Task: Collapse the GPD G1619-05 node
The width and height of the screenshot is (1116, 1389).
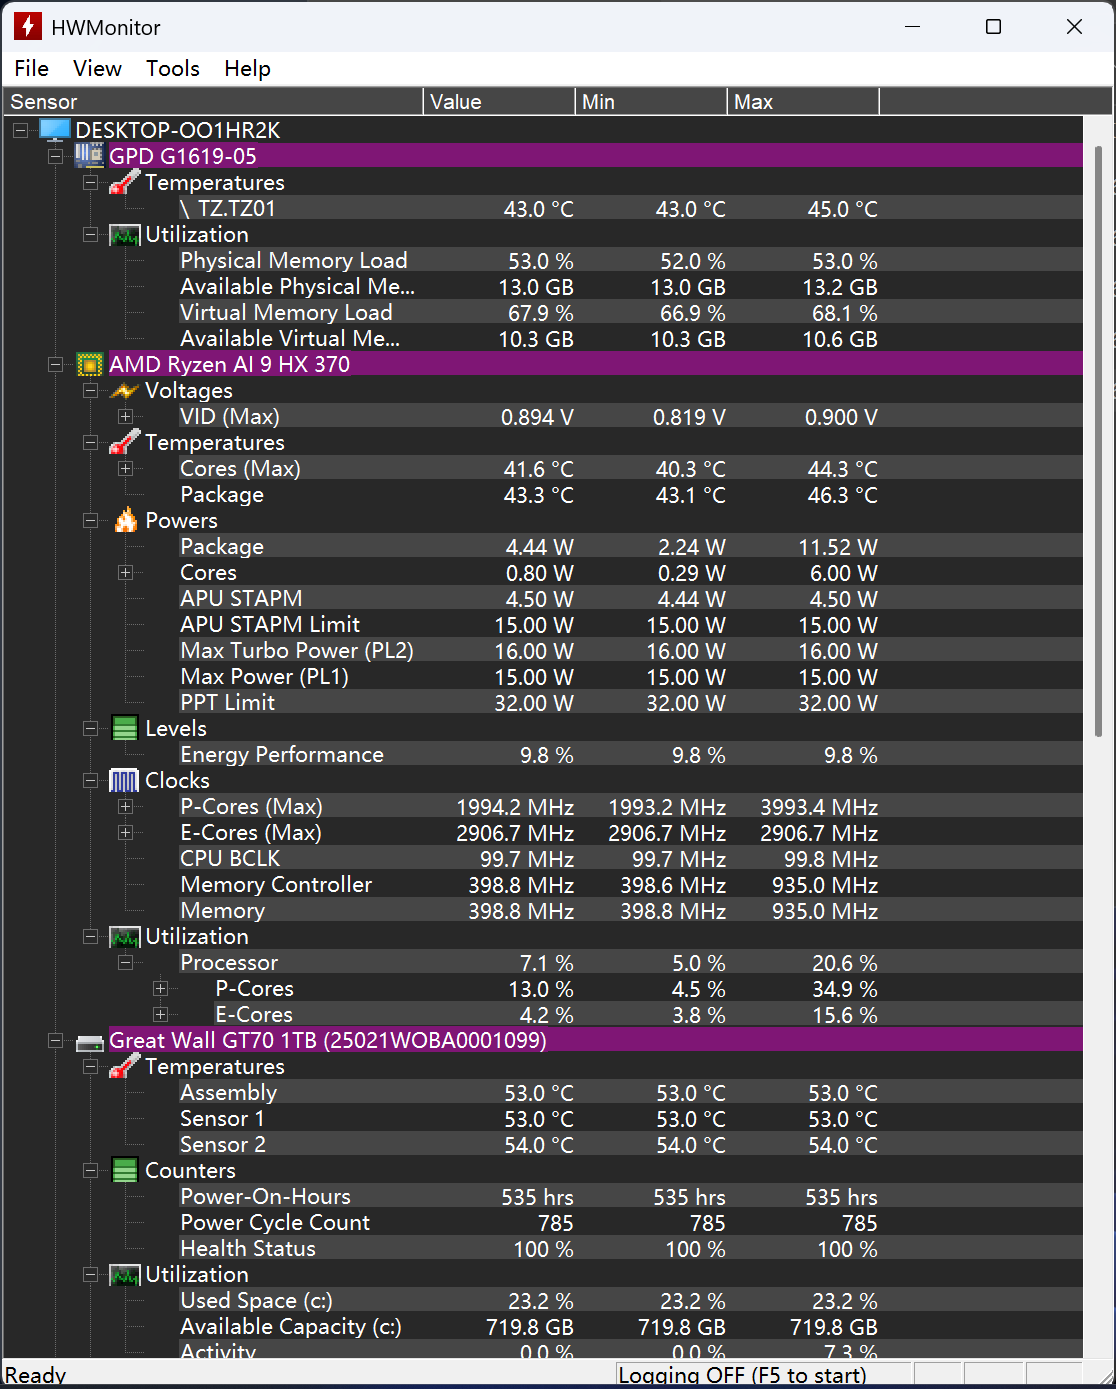Action: pos(56,156)
